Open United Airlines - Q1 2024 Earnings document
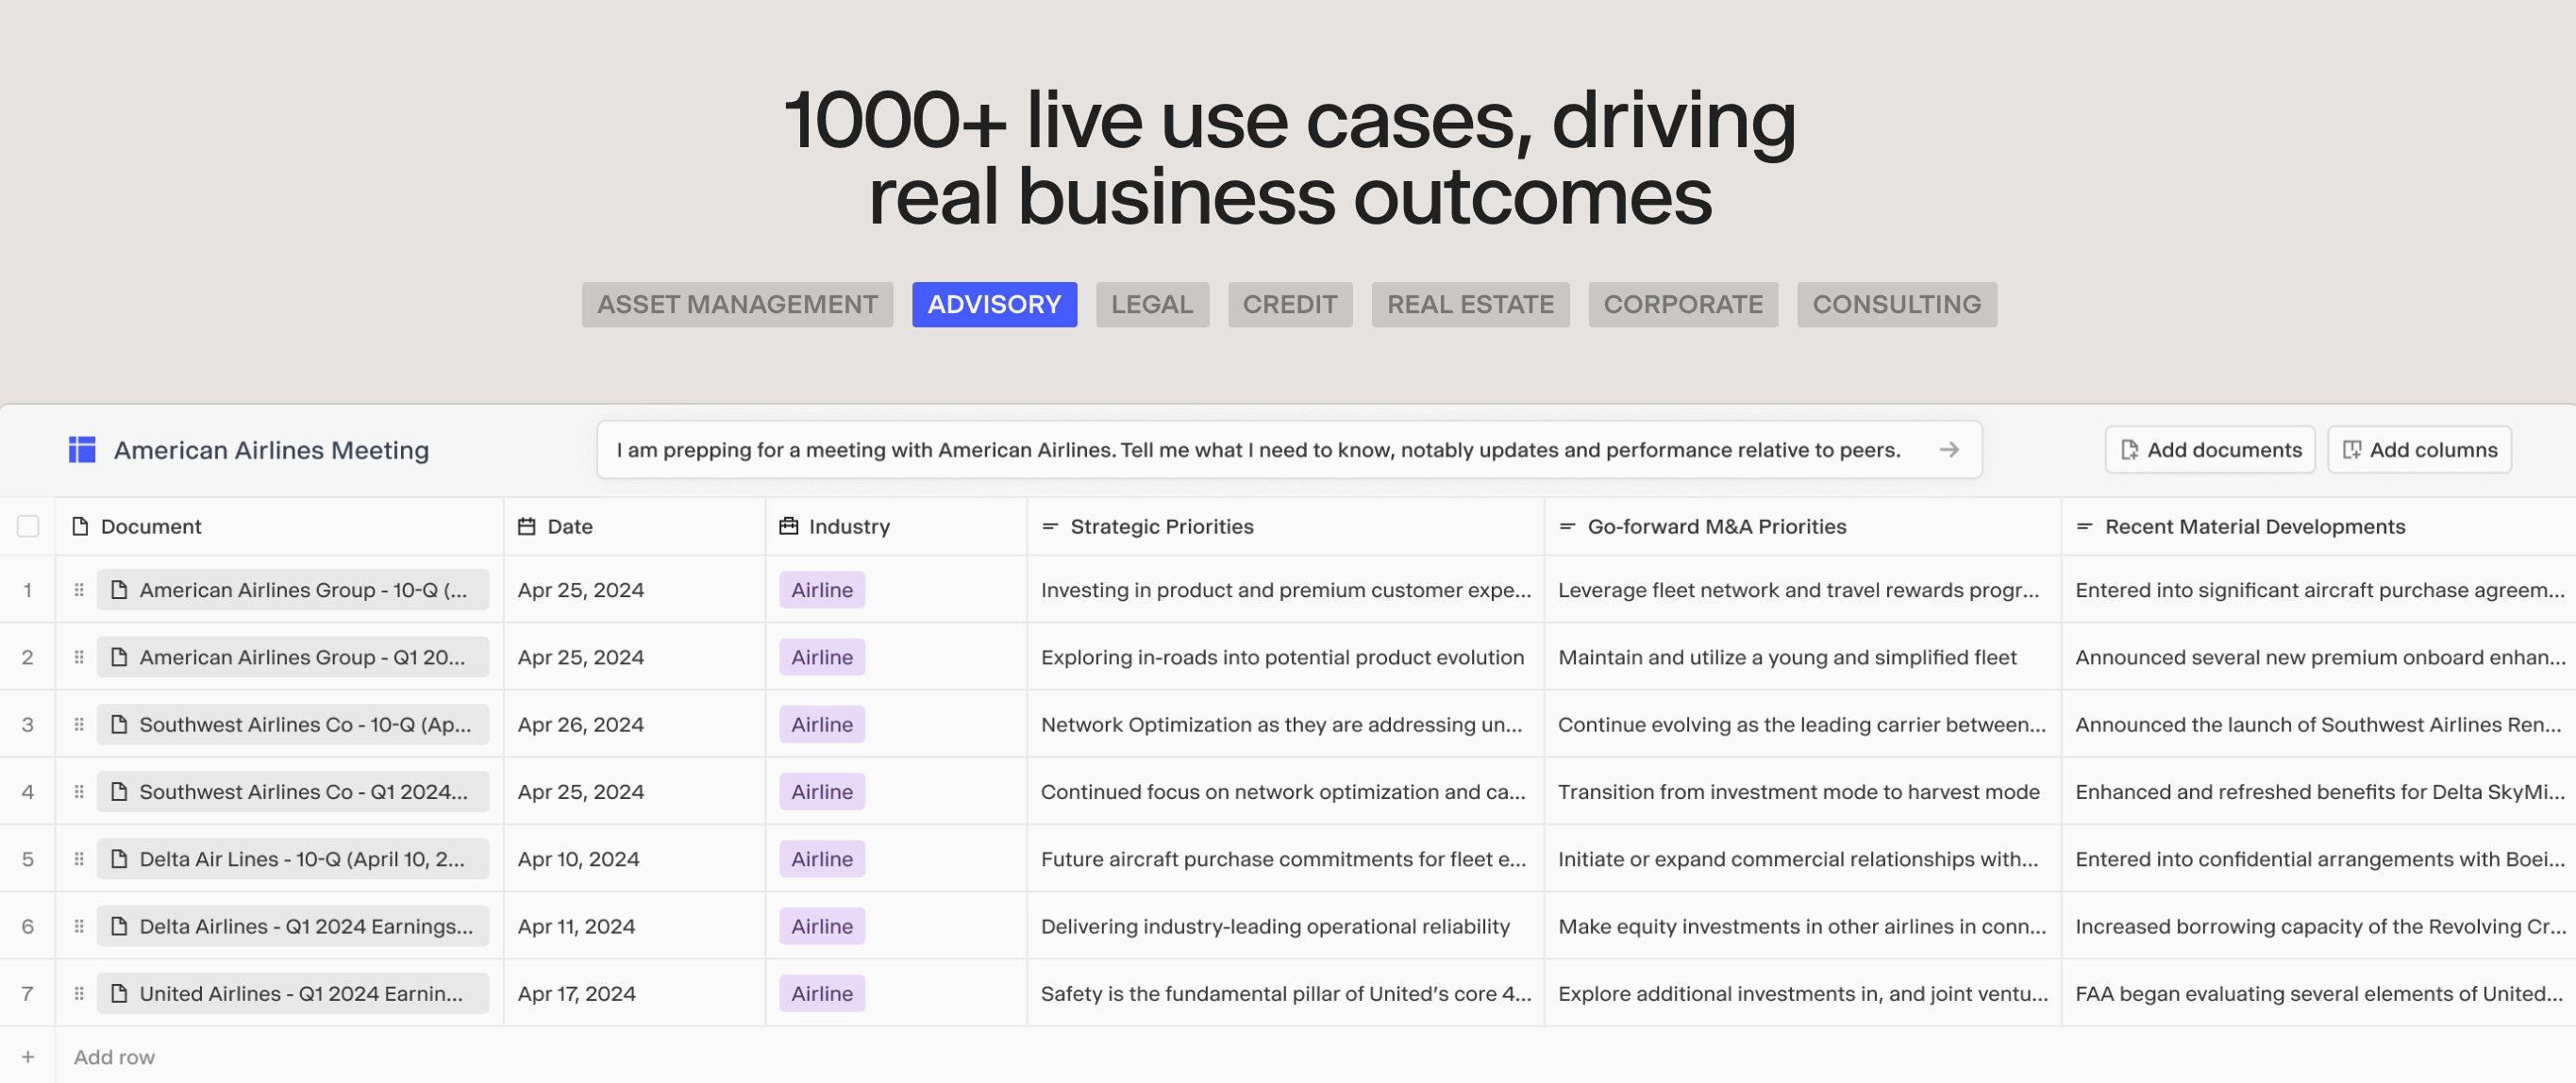 [x=293, y=993]
